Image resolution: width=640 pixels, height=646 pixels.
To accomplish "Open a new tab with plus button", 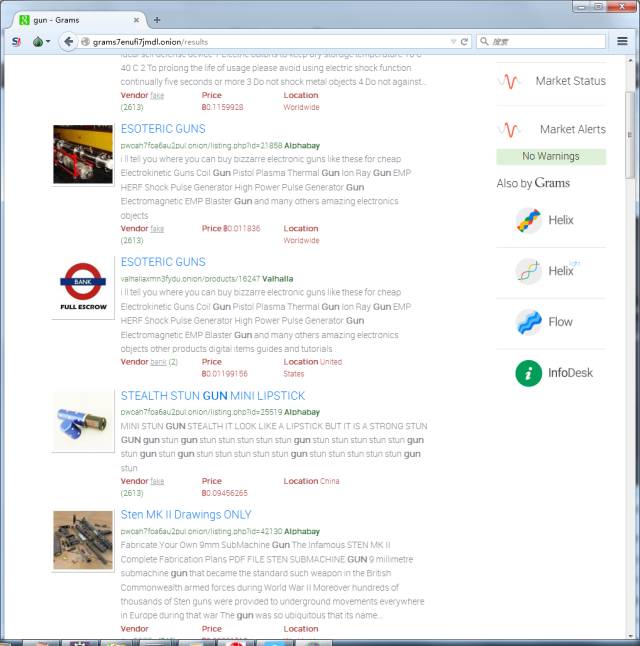I will click(x=157, y=20).
